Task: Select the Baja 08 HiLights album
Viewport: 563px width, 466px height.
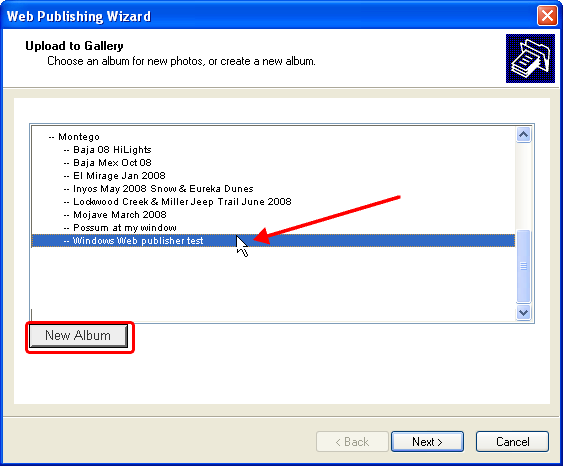Action: point(112,150)
